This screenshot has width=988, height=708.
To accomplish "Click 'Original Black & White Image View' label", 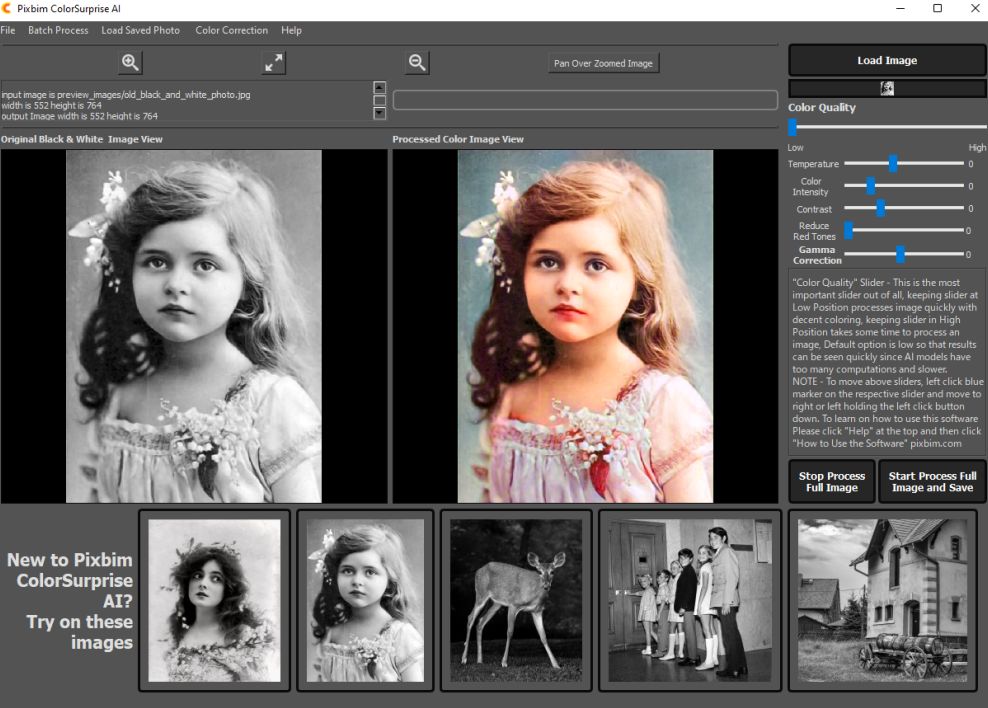I will click(82, 139).
